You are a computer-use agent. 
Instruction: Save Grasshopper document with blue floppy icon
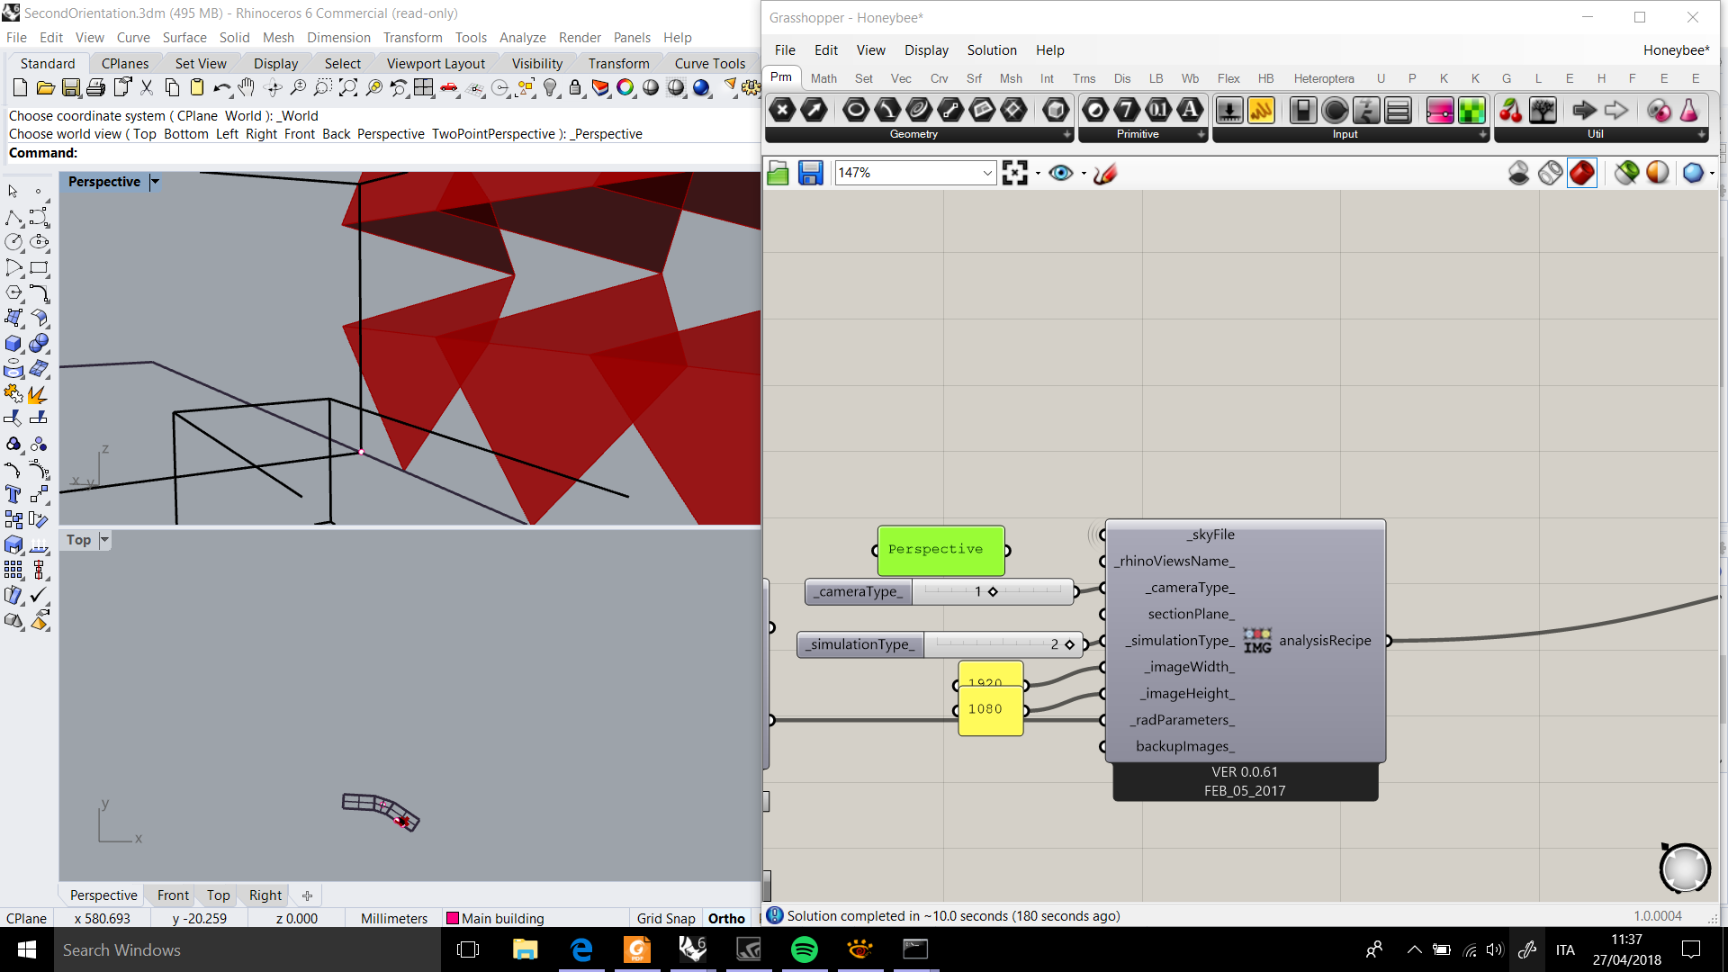click(810, 173)
